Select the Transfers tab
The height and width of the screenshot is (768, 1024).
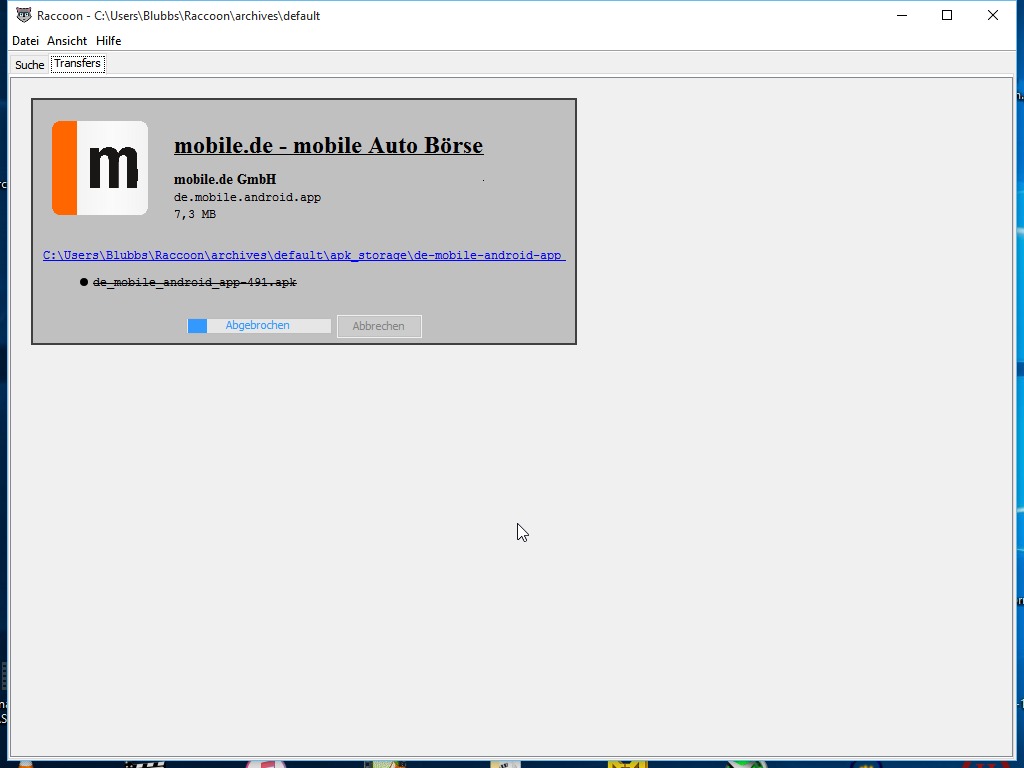(78, 63)
